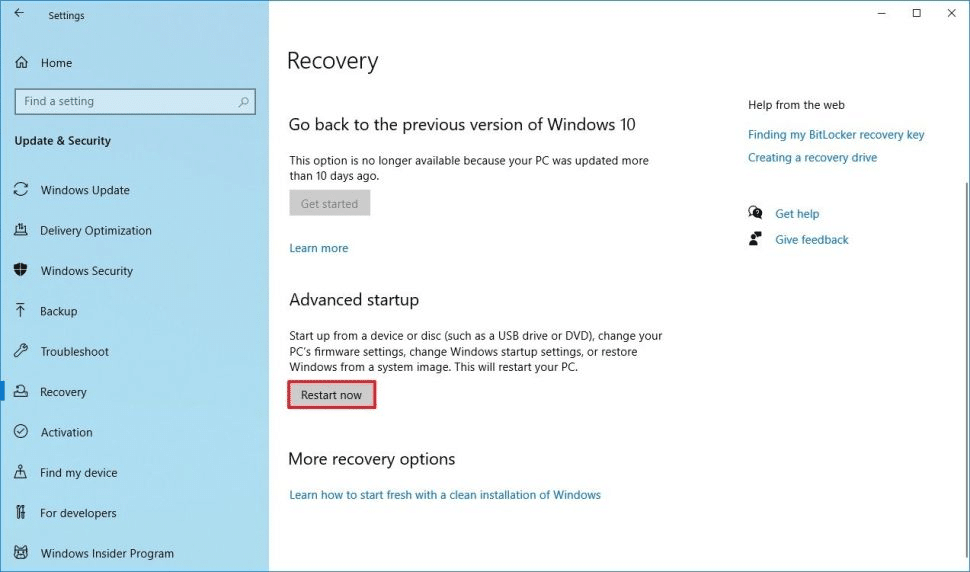The image size is (970, 572).
Task: Open Windows Insider Program settings
Action: (x=106, y=553)
